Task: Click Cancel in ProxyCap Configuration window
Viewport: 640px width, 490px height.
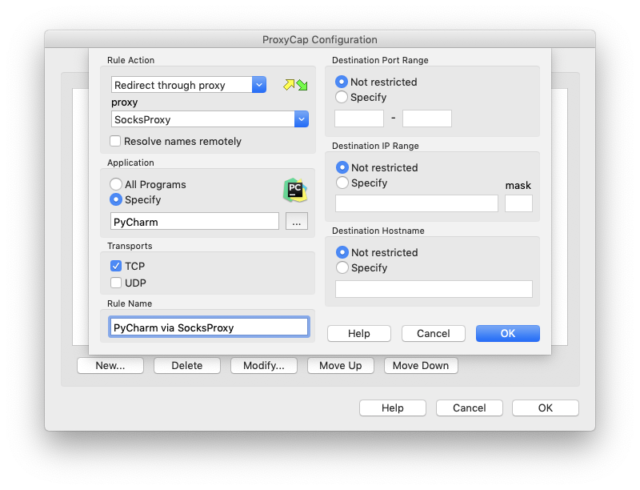Action: click(469, 408)
